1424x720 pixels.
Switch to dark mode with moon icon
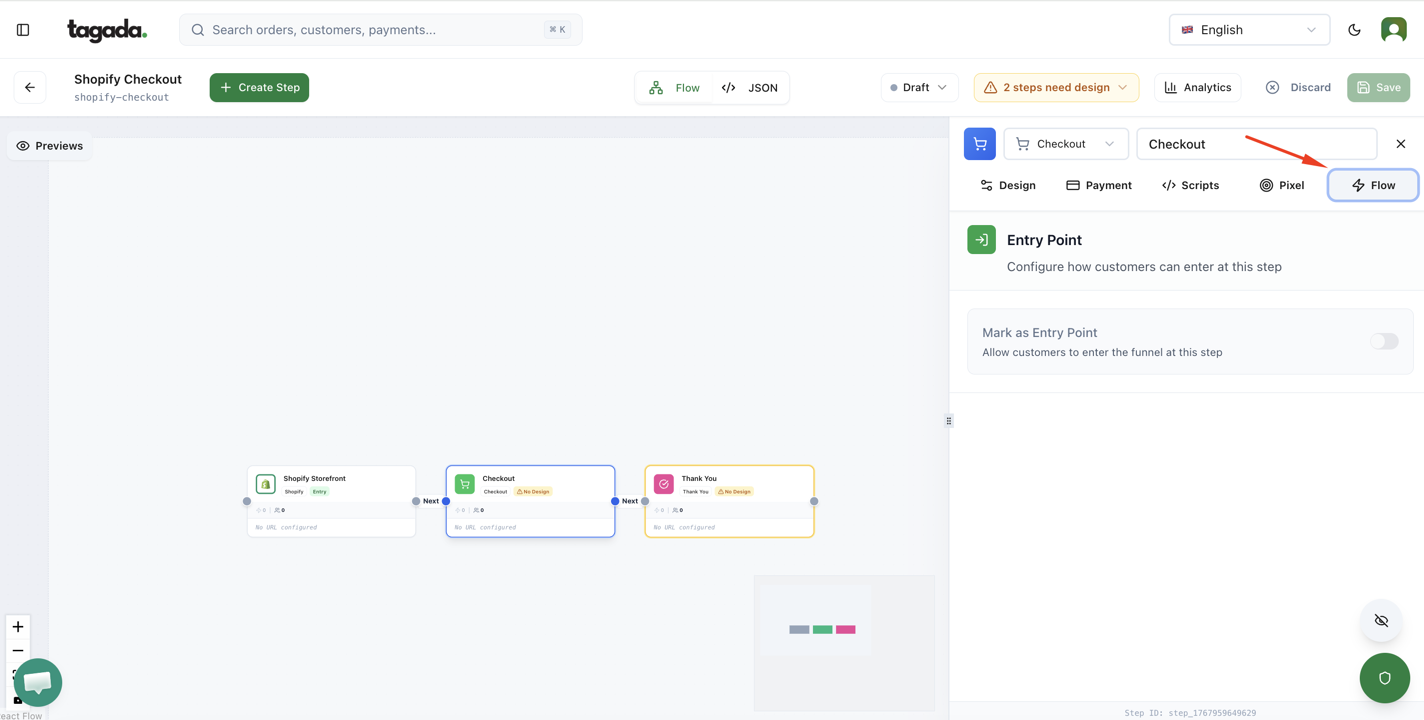tap(1354, 30)
